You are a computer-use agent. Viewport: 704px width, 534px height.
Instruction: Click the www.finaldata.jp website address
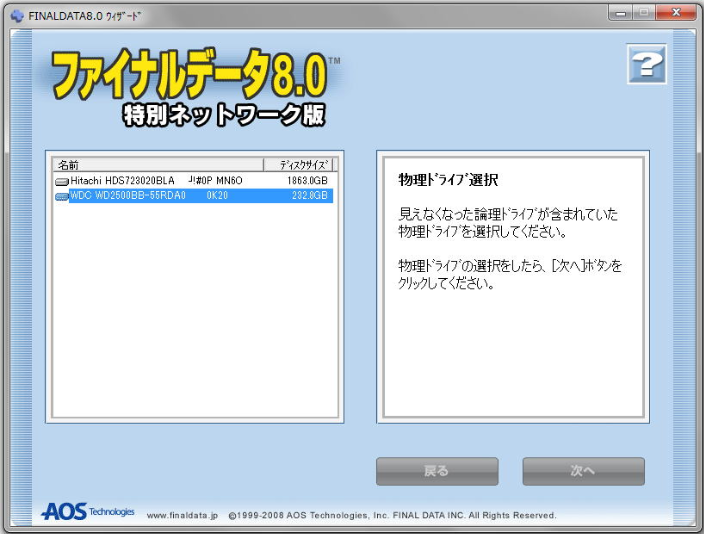click(x=184, y=516)
